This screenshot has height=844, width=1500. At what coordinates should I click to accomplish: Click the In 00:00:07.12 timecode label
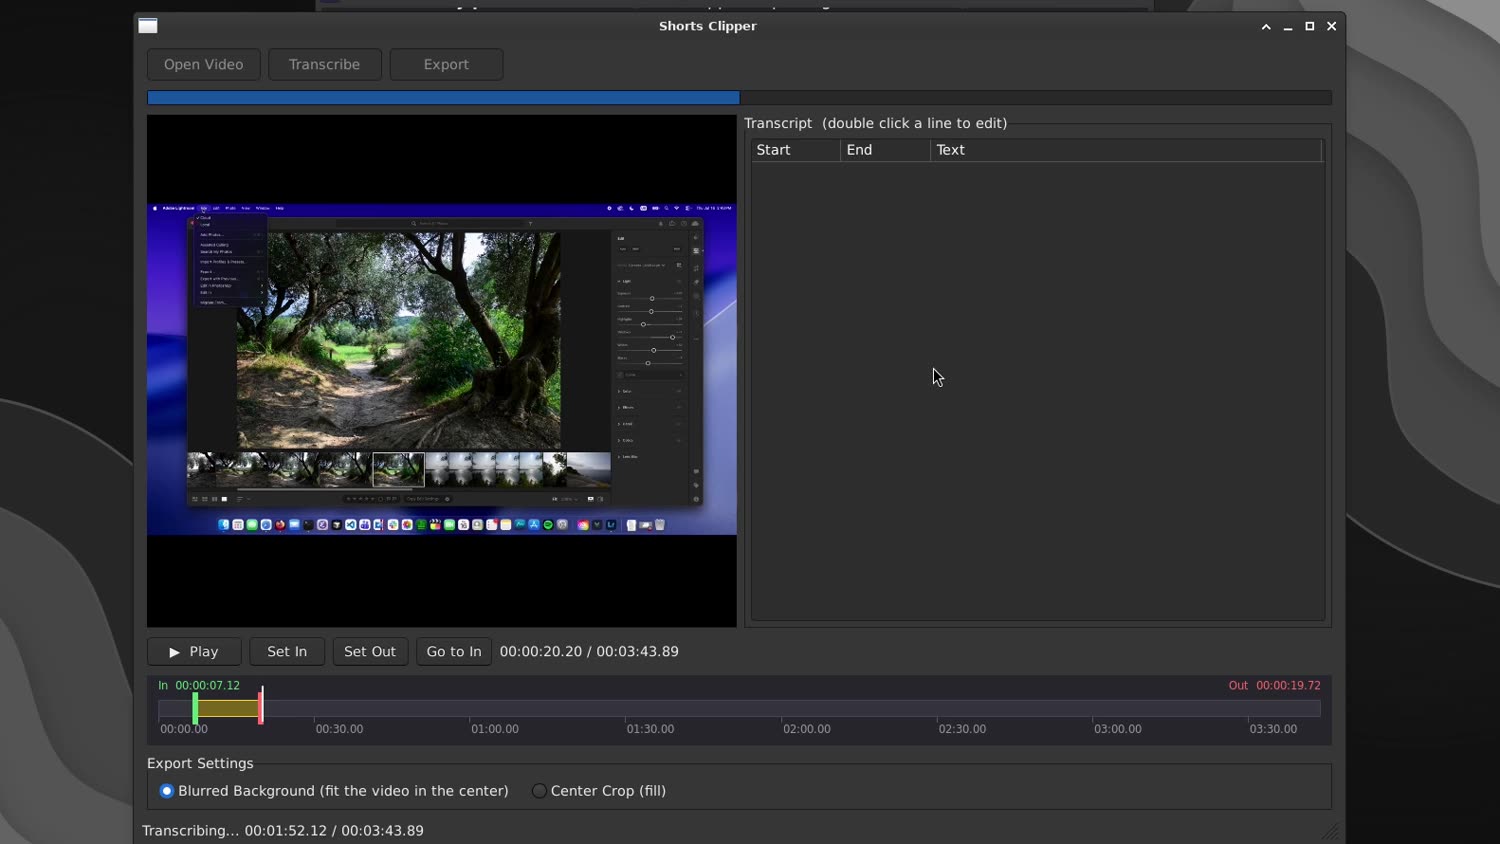(199, 685)
